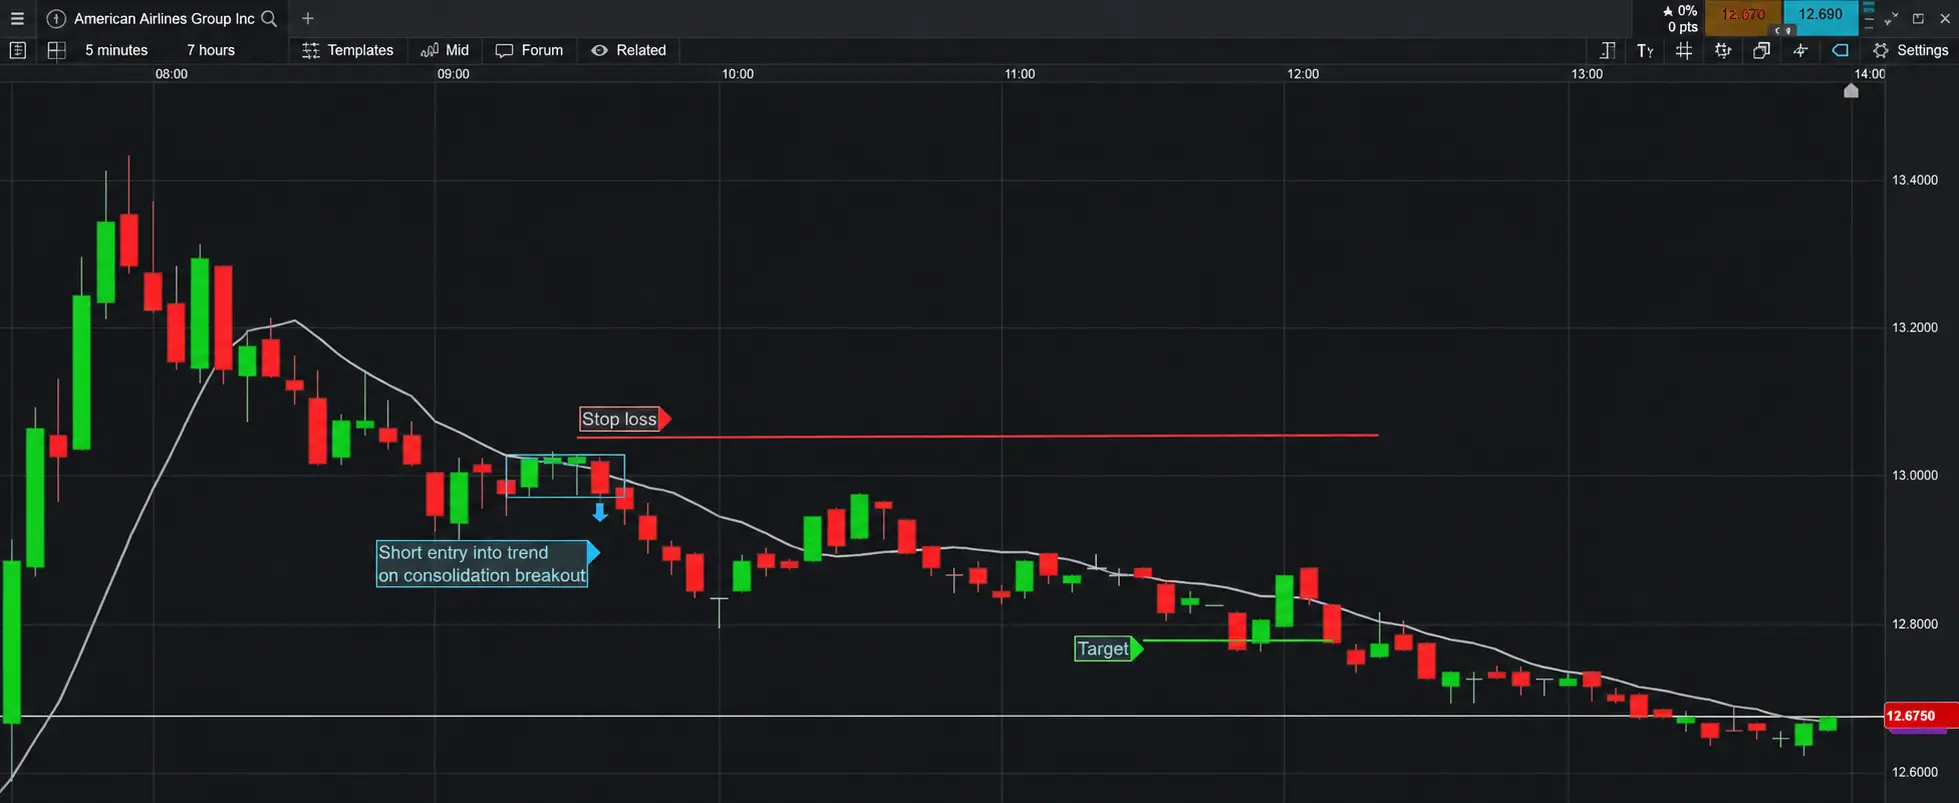
Task: Toggle chart gridlines
Action: (x=1684, y=50)
